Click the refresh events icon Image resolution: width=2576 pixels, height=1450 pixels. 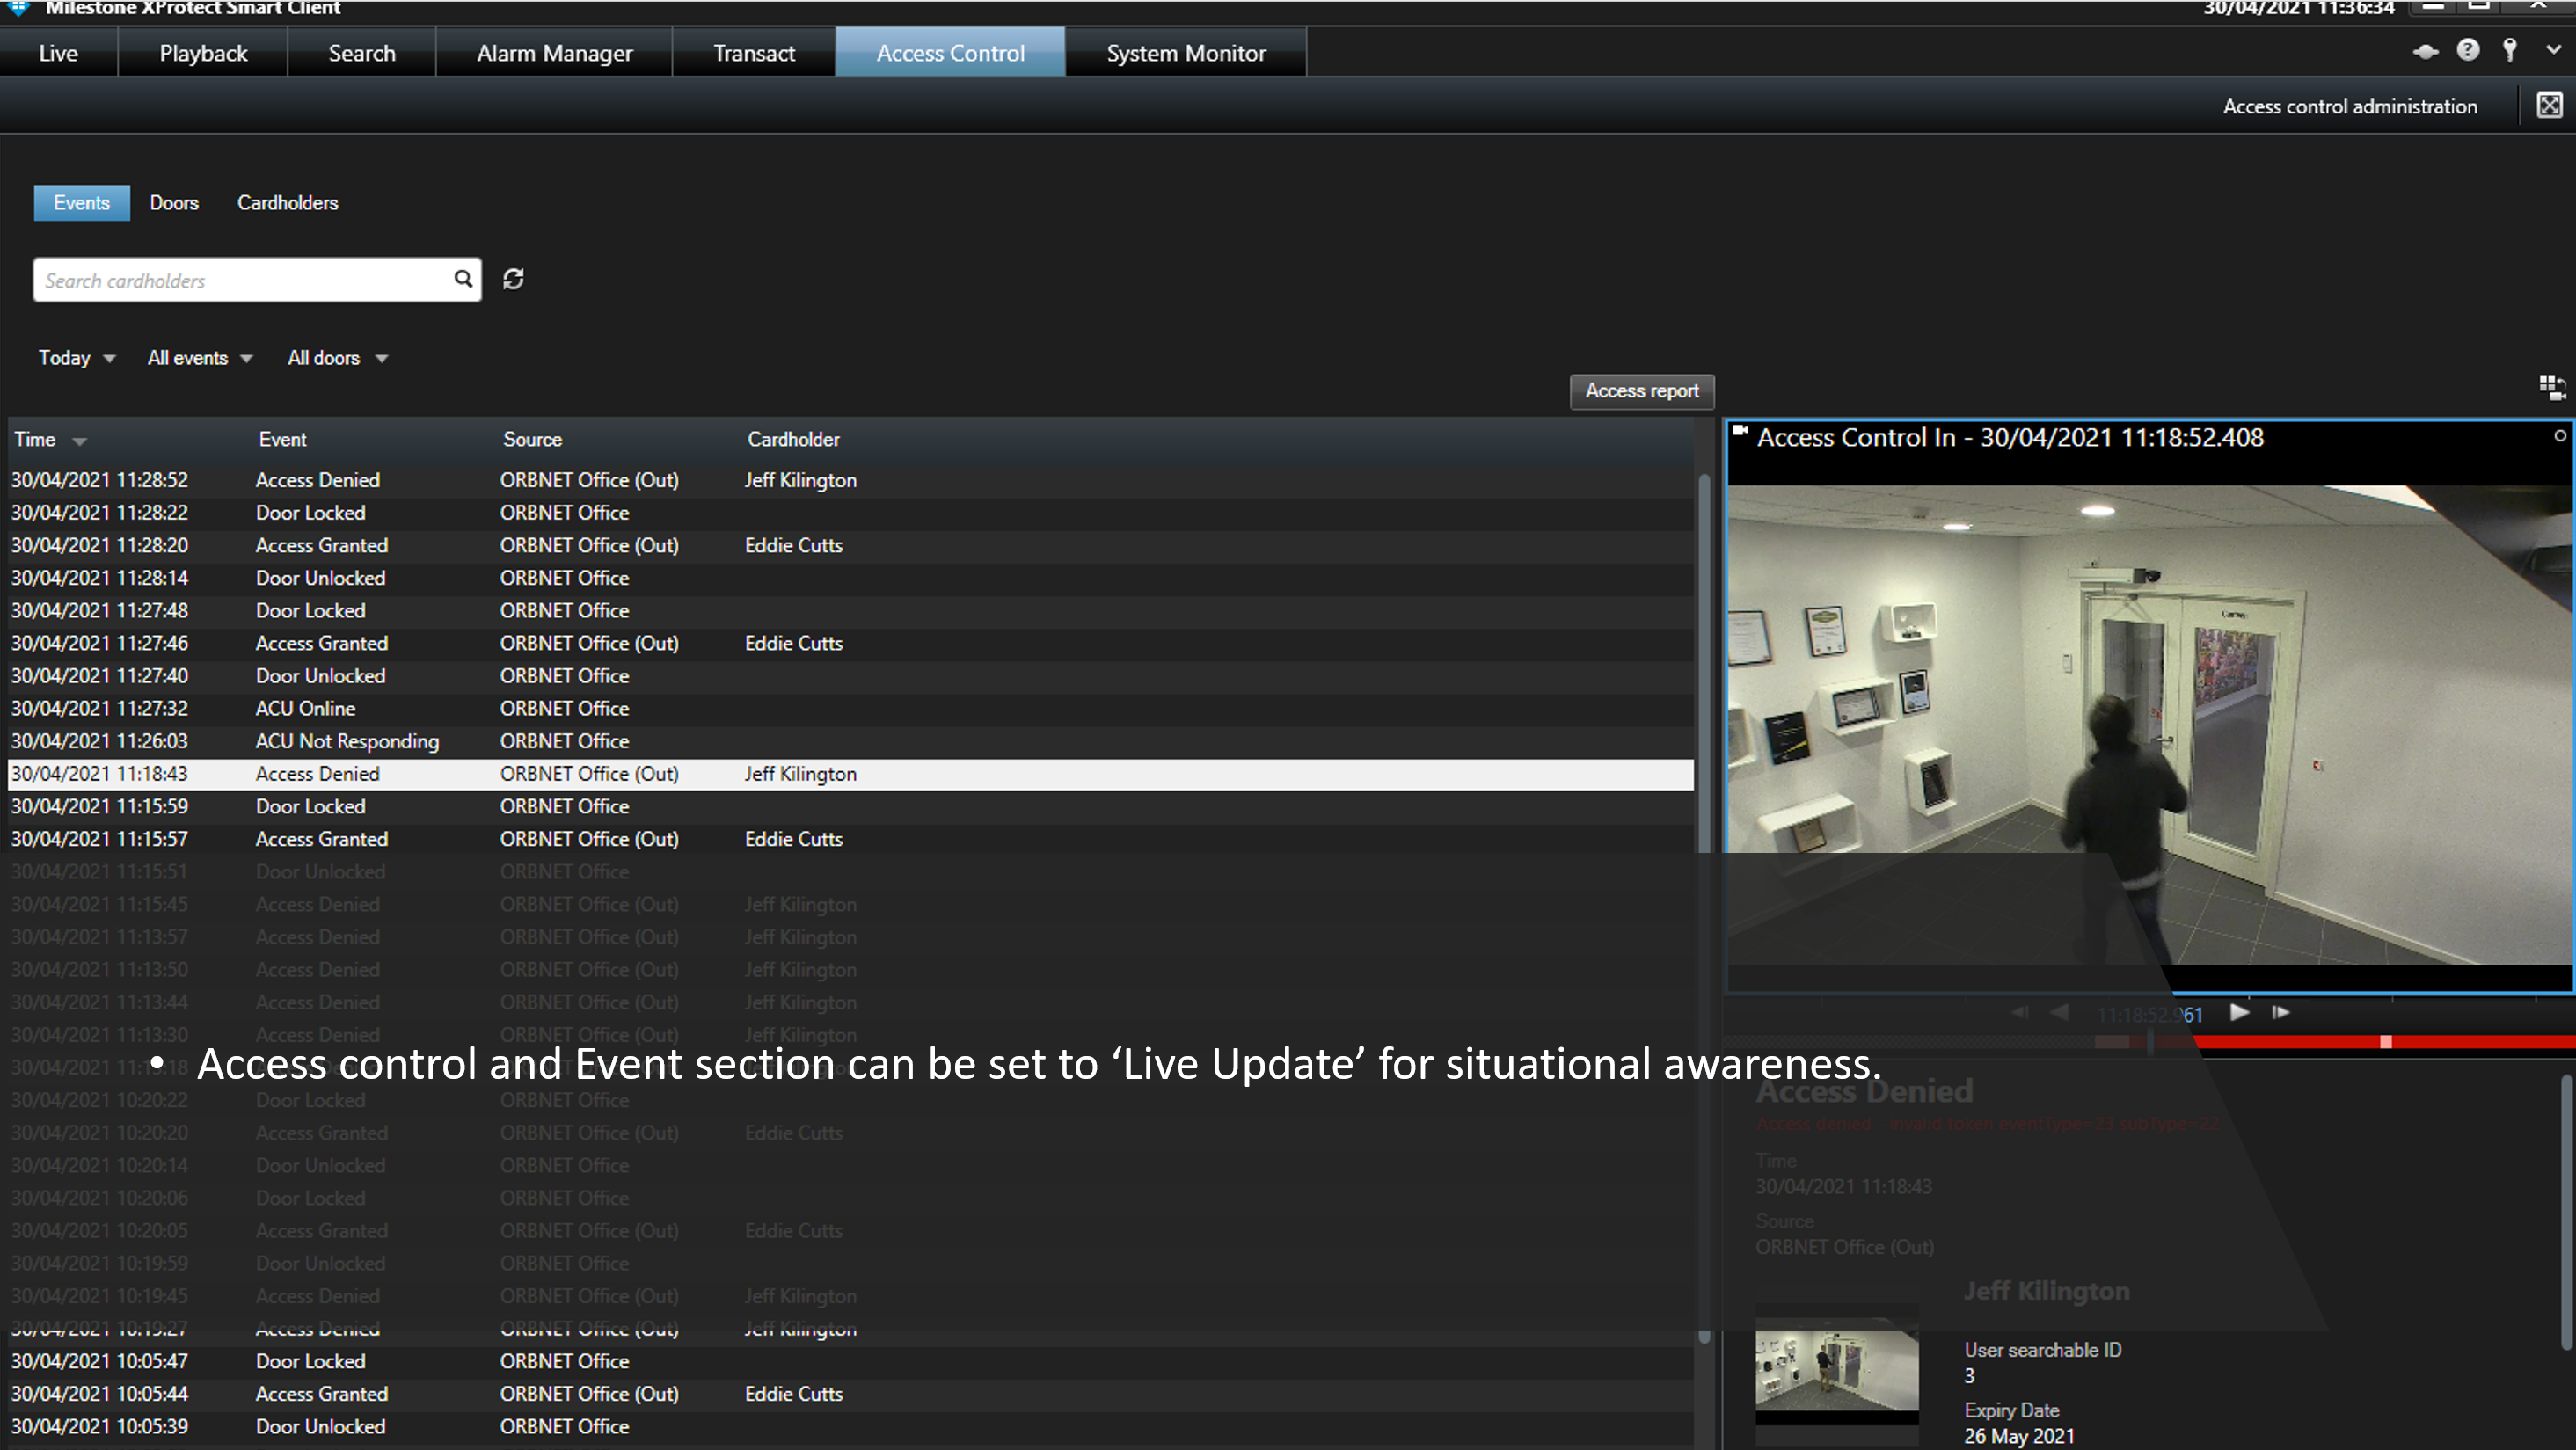[513, 279]
